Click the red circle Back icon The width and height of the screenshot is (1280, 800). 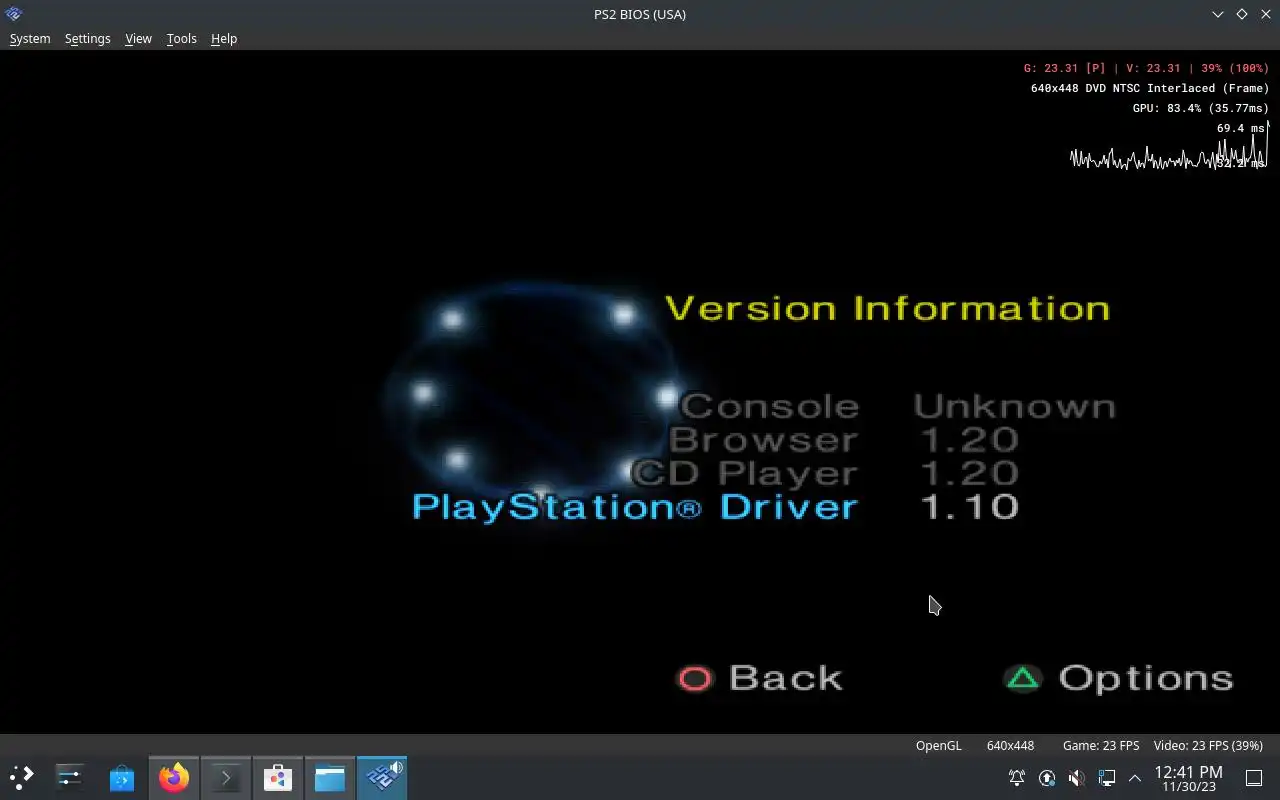tap(695, 679)
